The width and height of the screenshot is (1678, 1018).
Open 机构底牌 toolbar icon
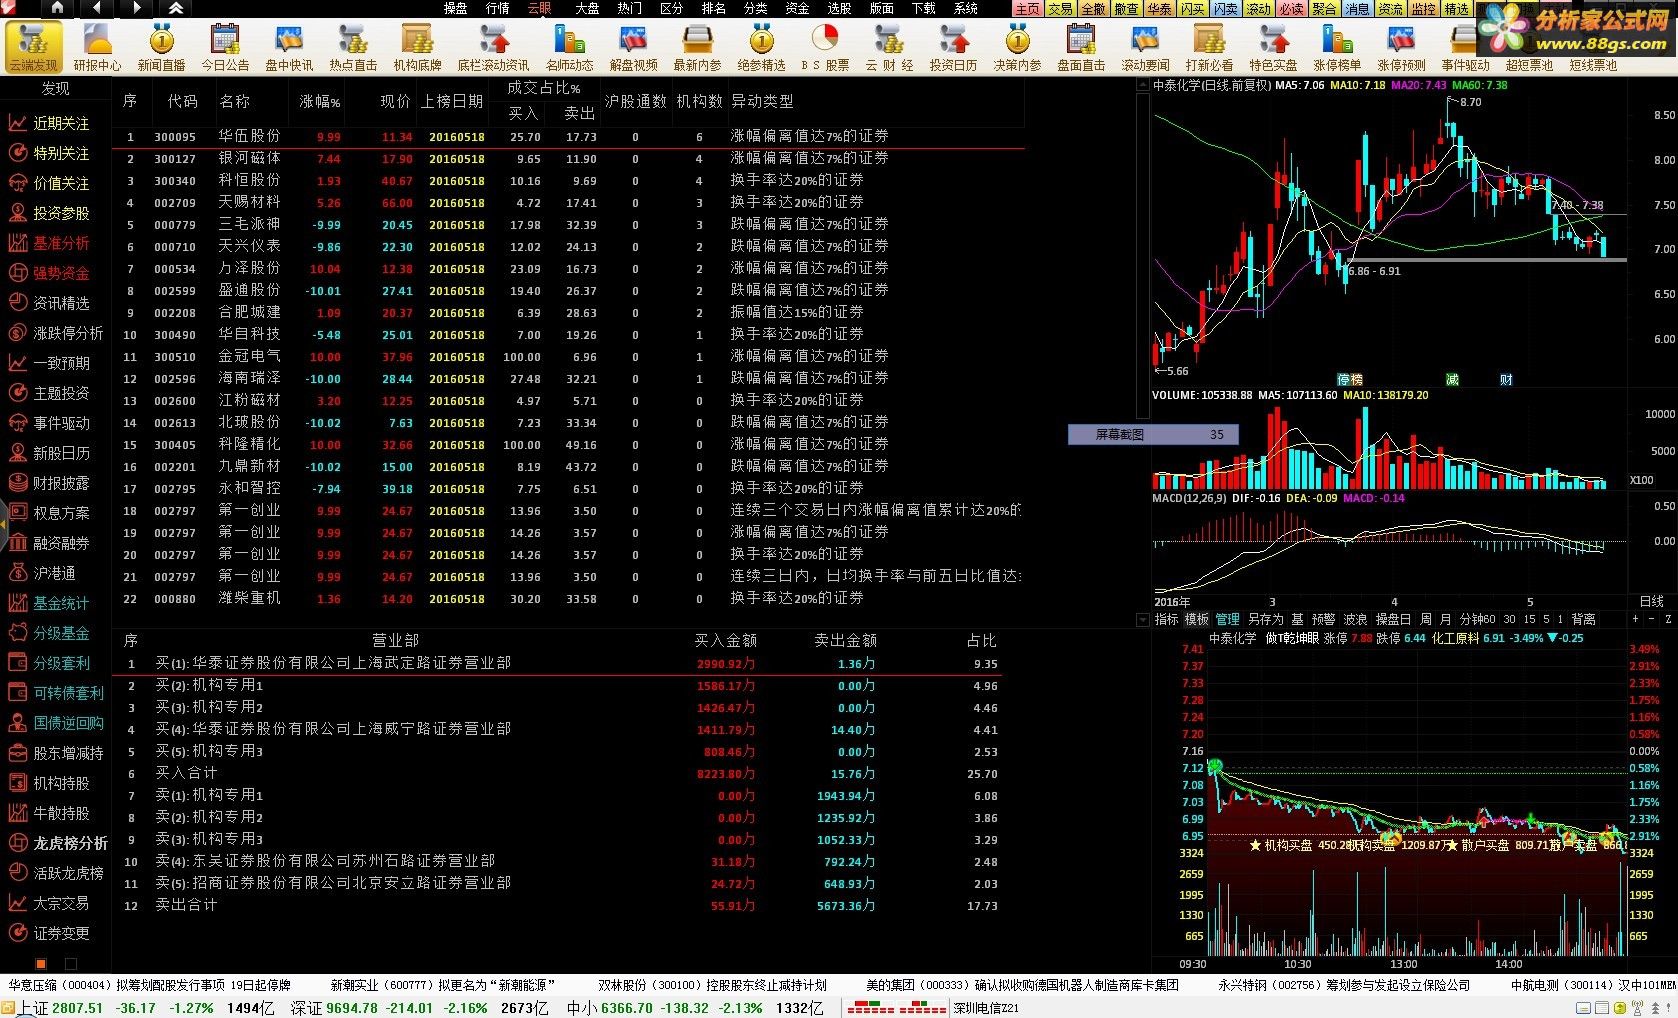[x=417, y=47]
